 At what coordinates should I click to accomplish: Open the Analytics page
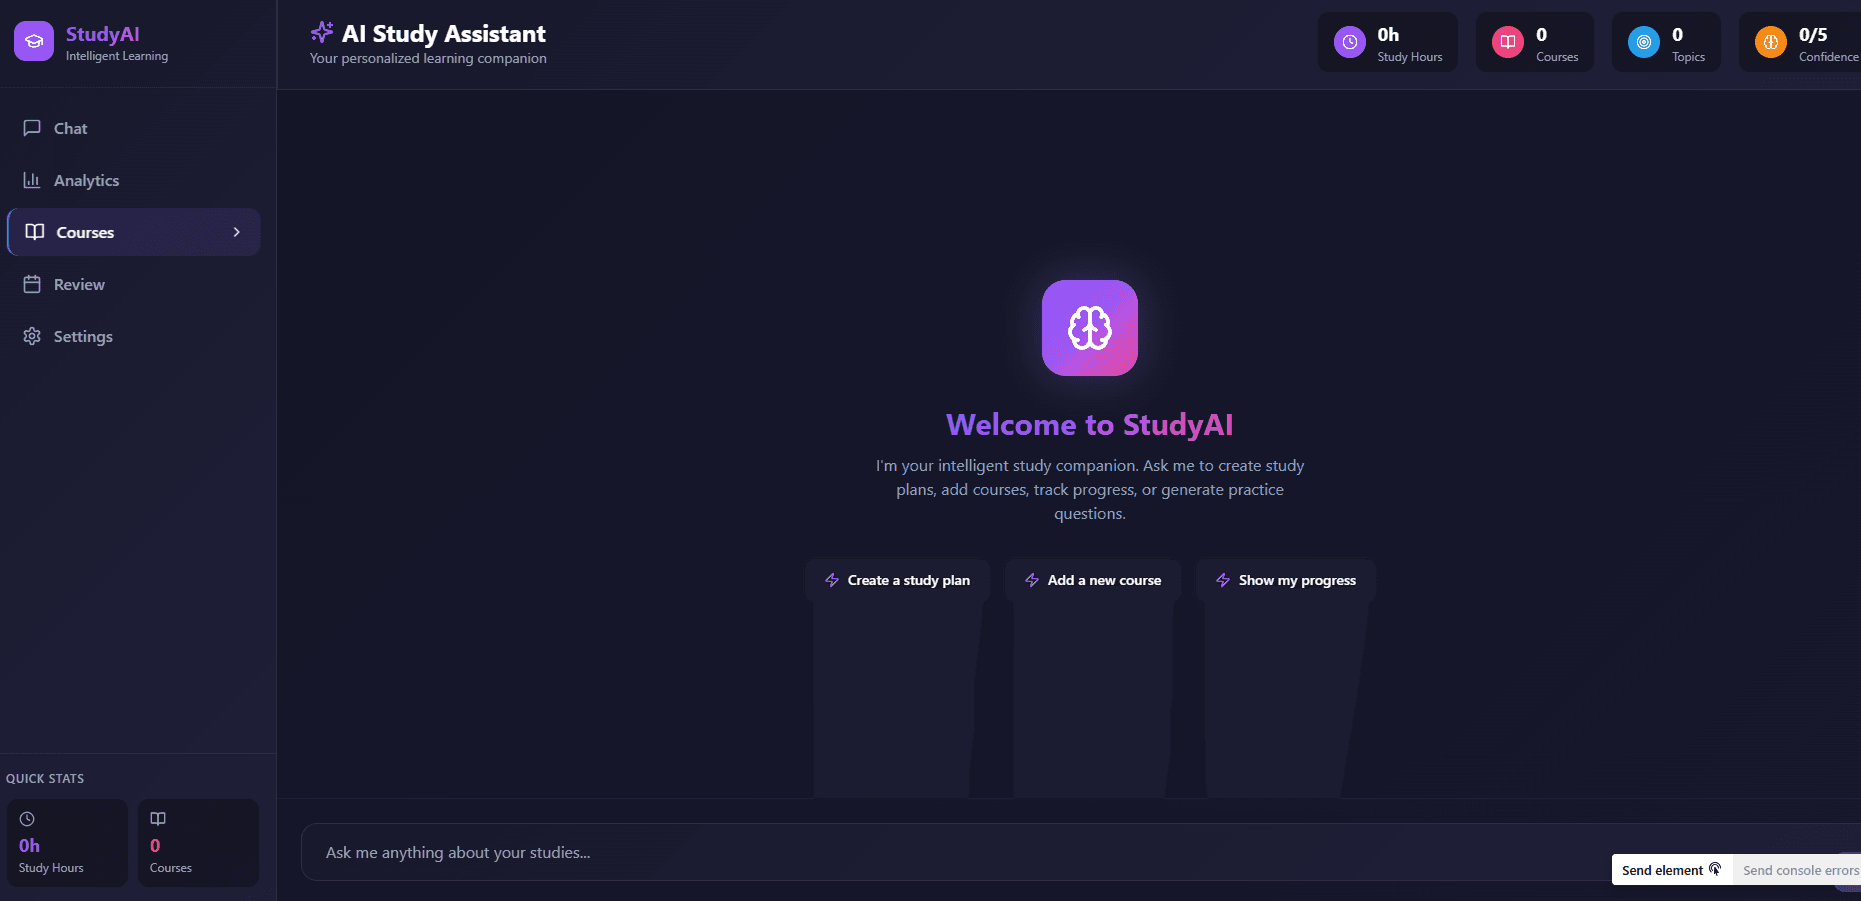[86, 180]
